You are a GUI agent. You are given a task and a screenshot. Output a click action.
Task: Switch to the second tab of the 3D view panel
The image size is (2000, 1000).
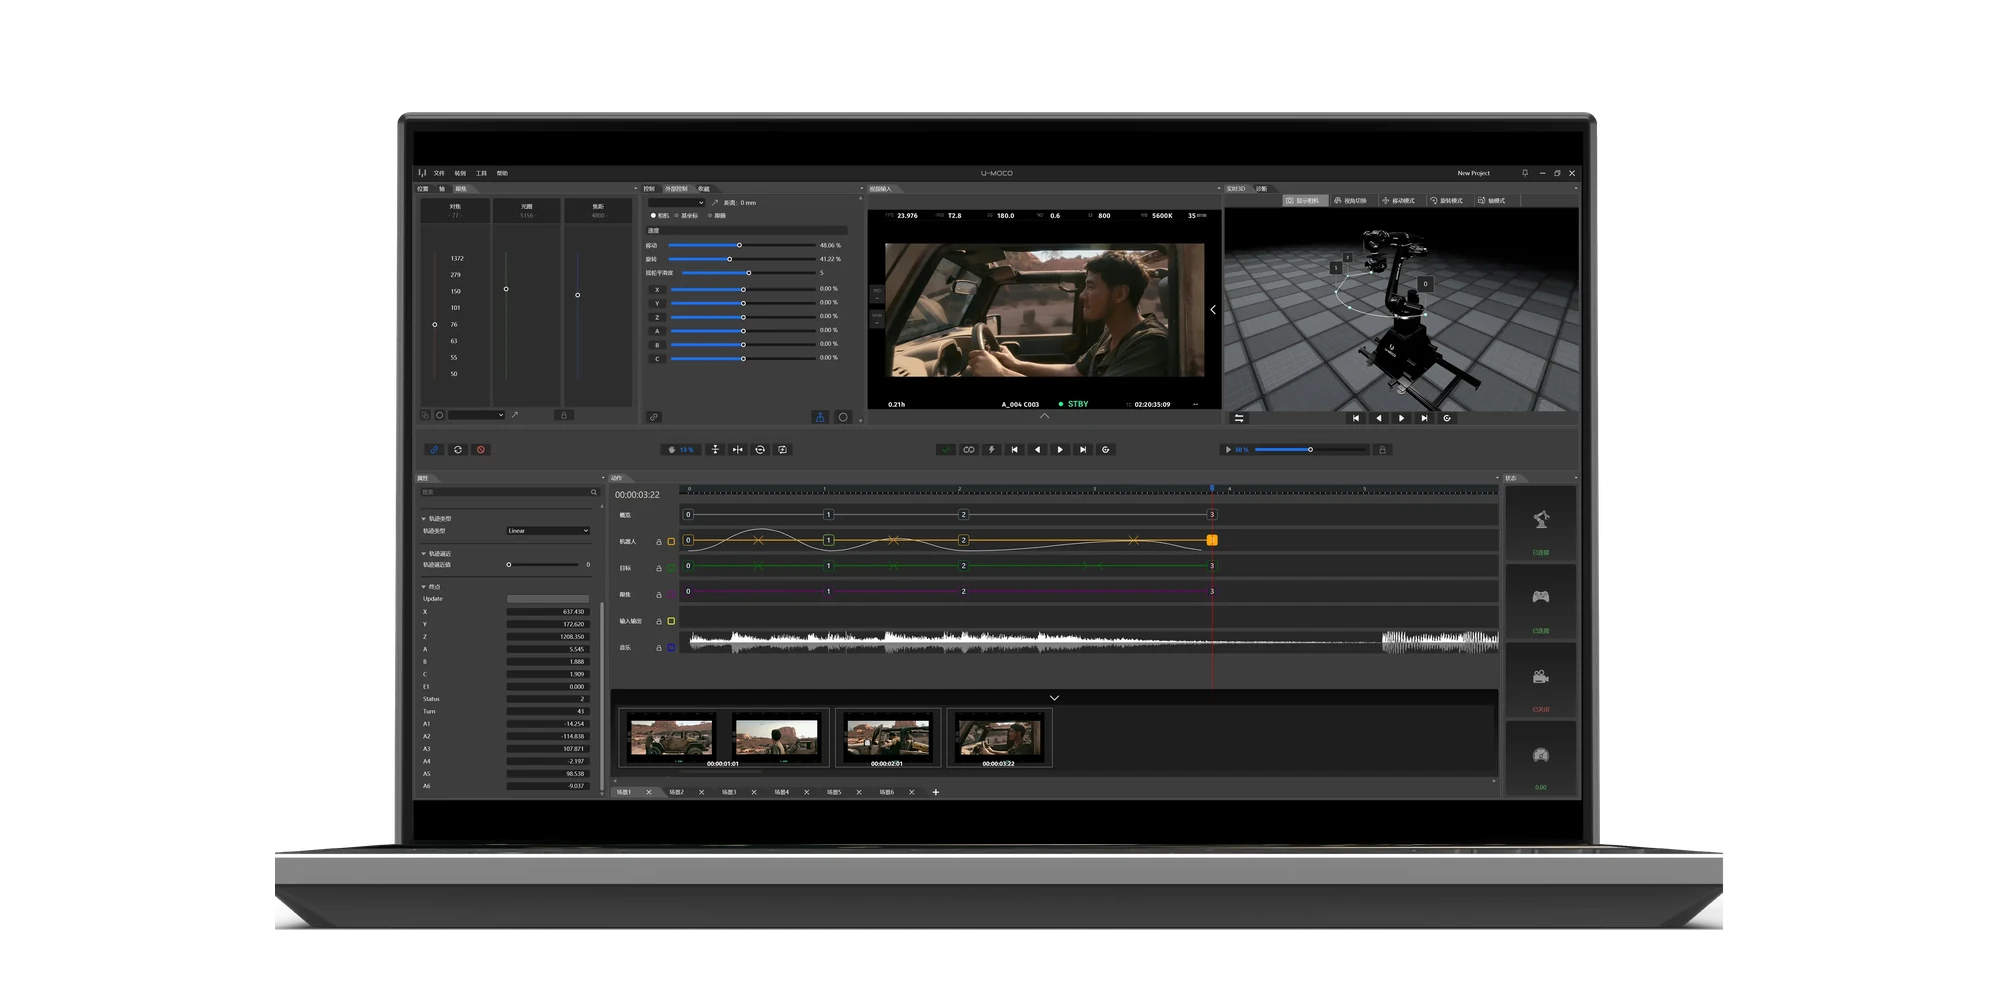click(1262, 189)
